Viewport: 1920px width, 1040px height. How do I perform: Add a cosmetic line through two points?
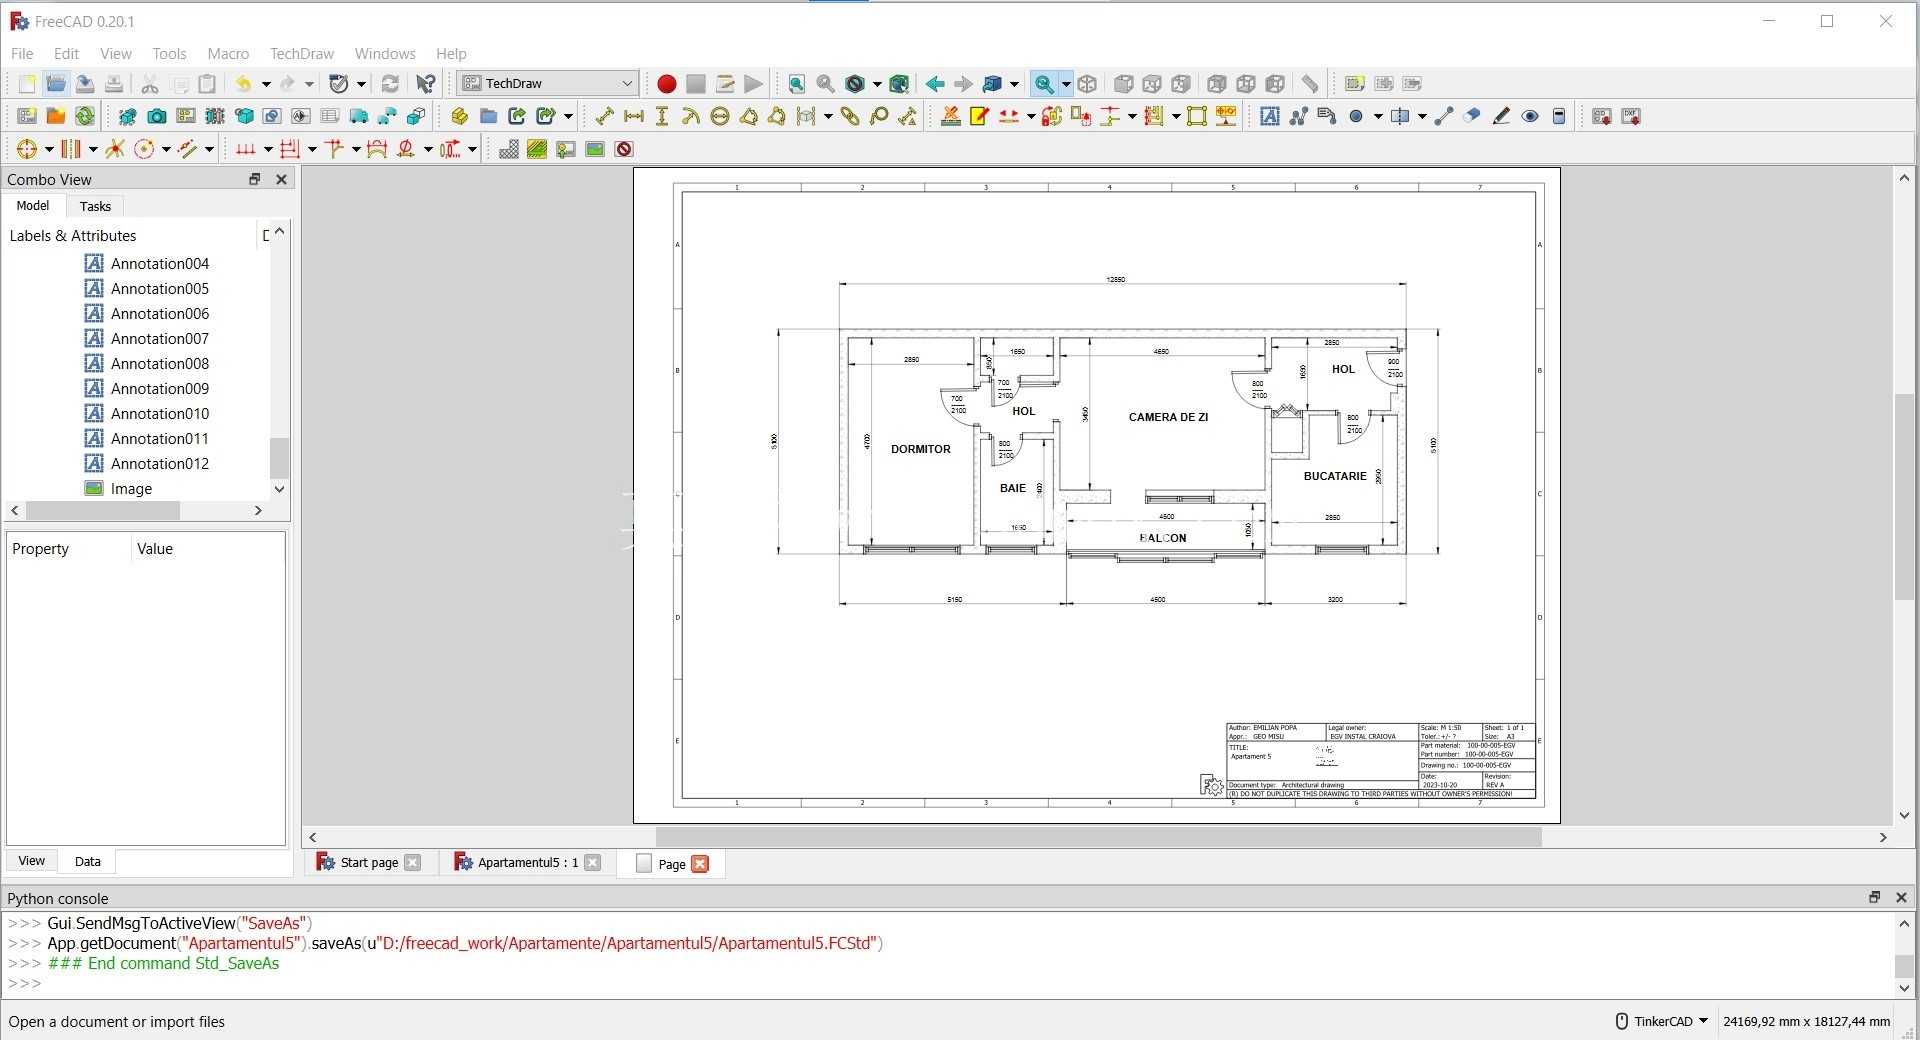tap(1443, 116)
